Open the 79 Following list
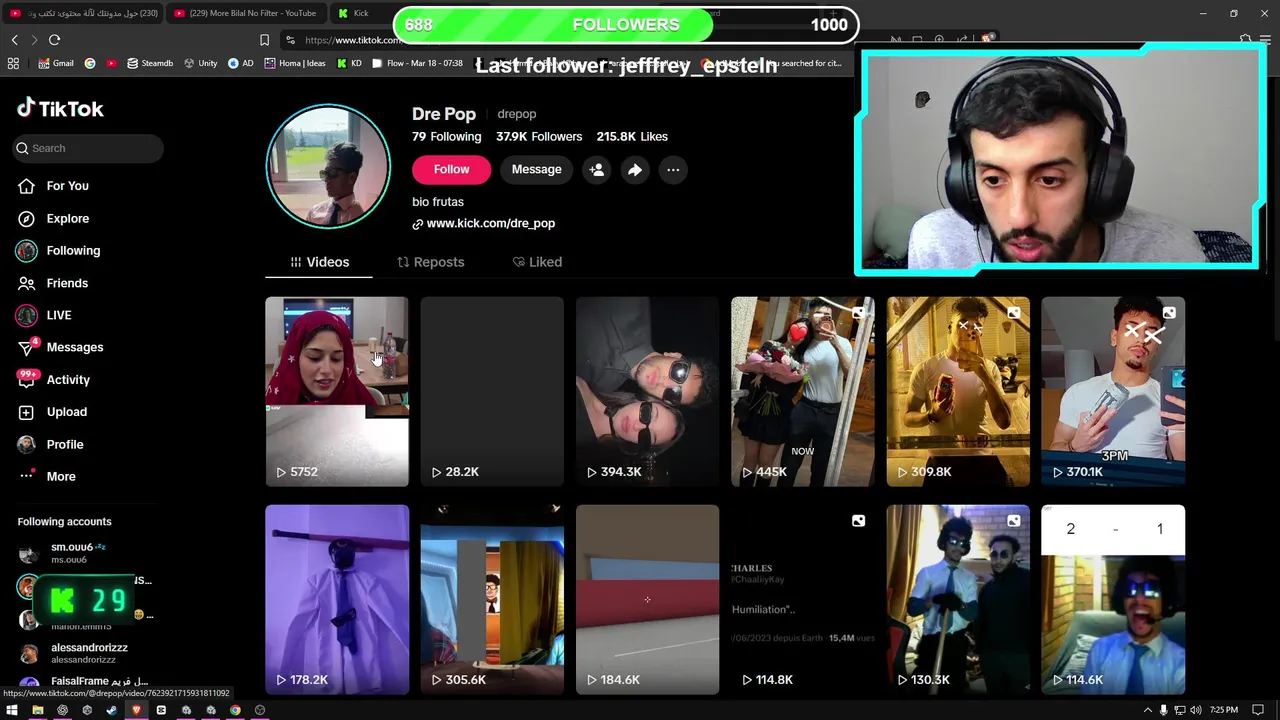Viewport: 1280px width, 720px height. 446,137
